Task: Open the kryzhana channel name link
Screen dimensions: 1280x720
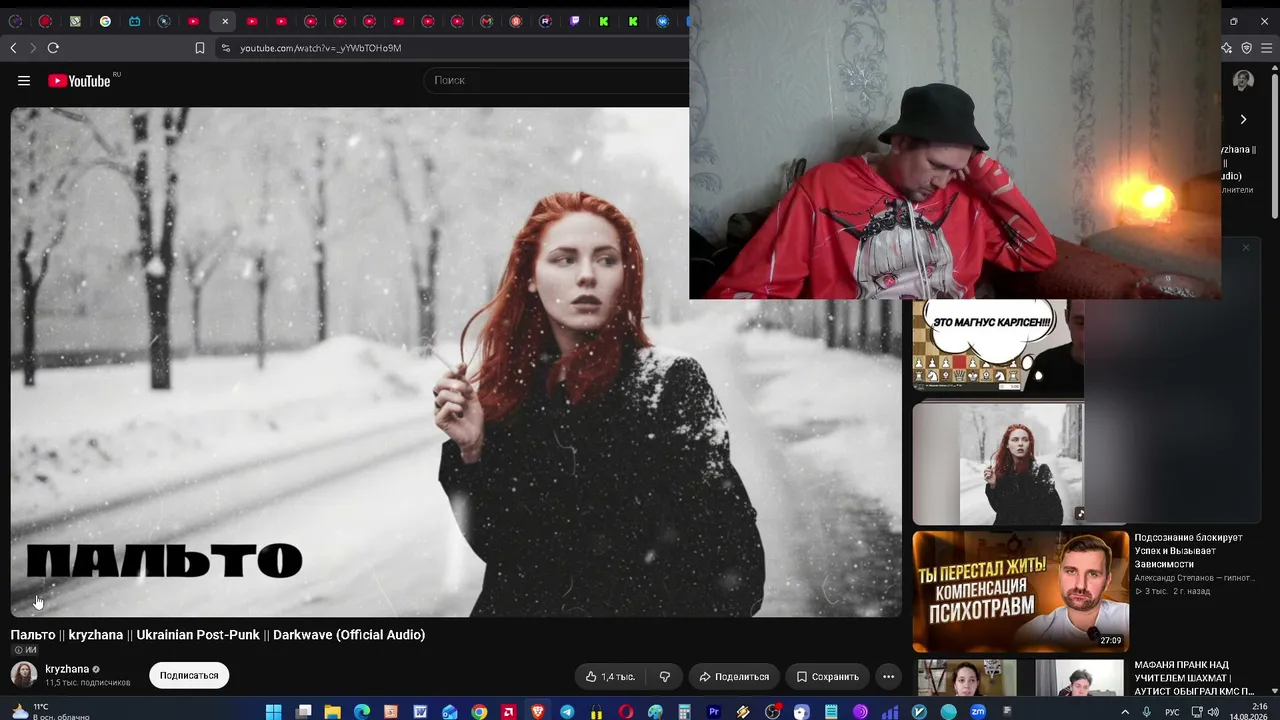Action: pos(67,669)
